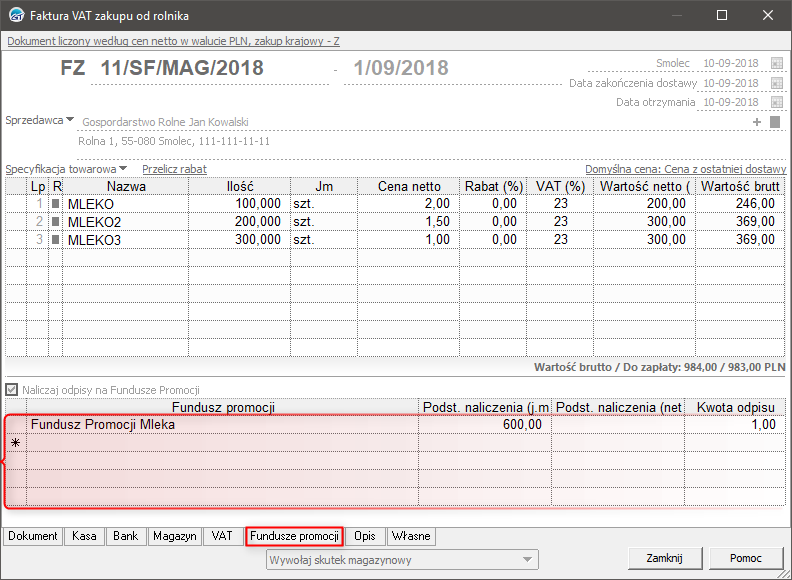Screen dimensions: 792x580
Task: Expand Specyfikacja towarowa dropdown
Action: [x=123, y=168]
